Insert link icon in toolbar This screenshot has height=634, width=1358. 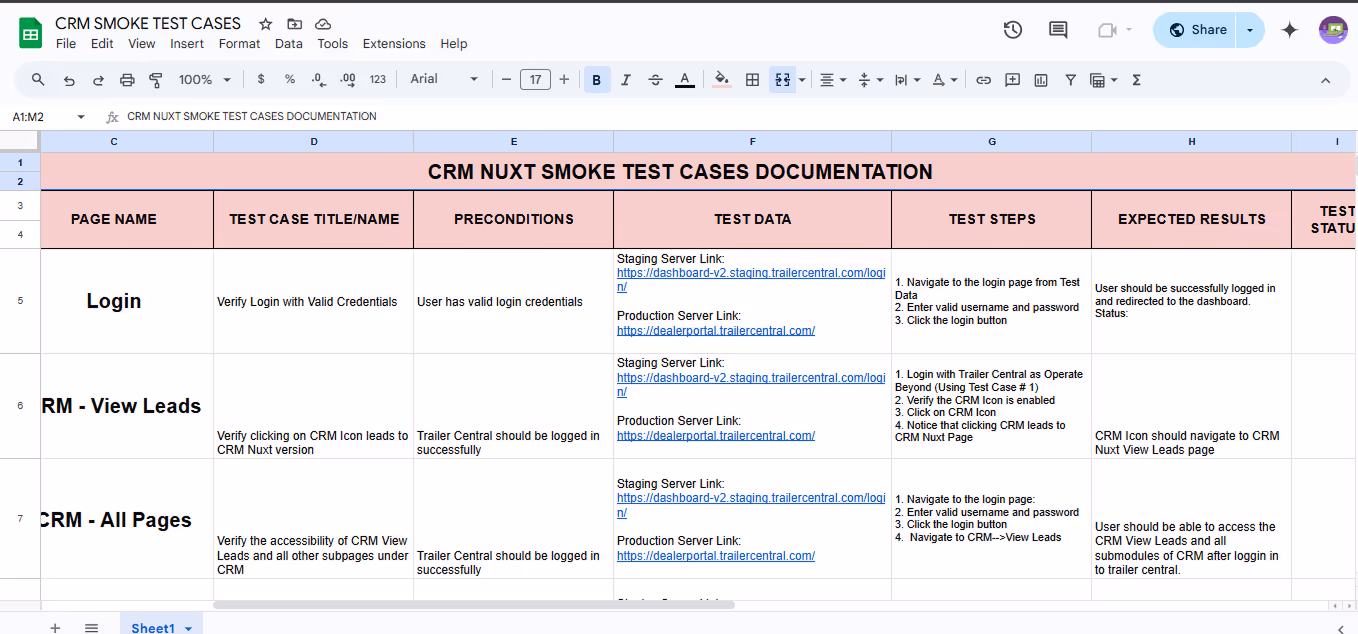pos(983,80)
